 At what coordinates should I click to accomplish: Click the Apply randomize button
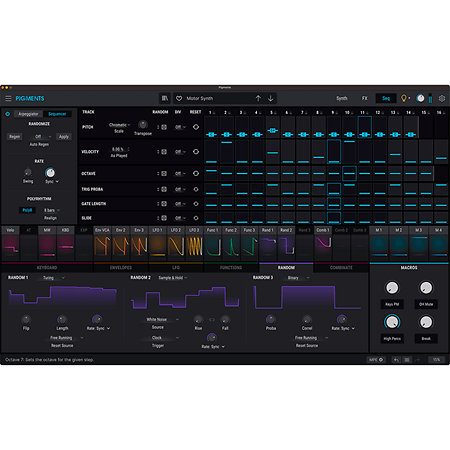click(x=64, y=137)
